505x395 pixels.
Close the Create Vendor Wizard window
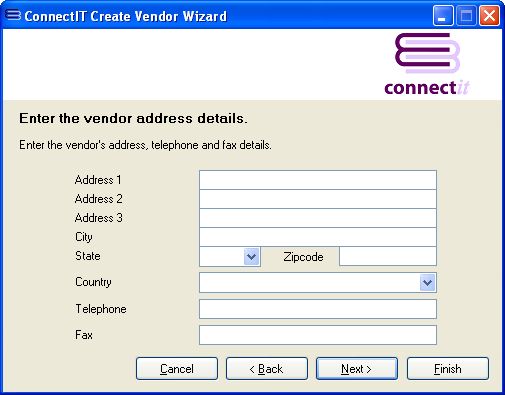point(489,16)
